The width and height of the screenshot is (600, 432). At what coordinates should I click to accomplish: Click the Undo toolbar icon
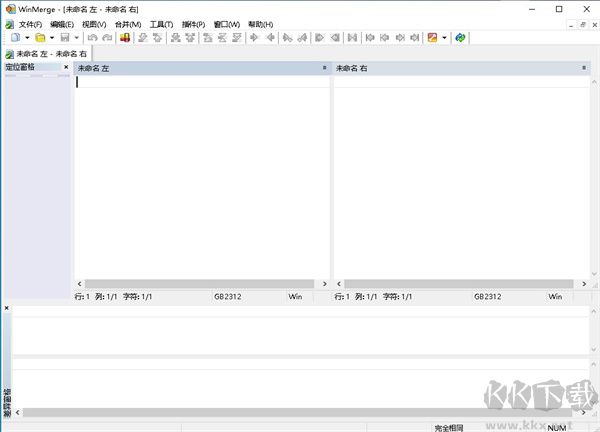coord(92,38)
